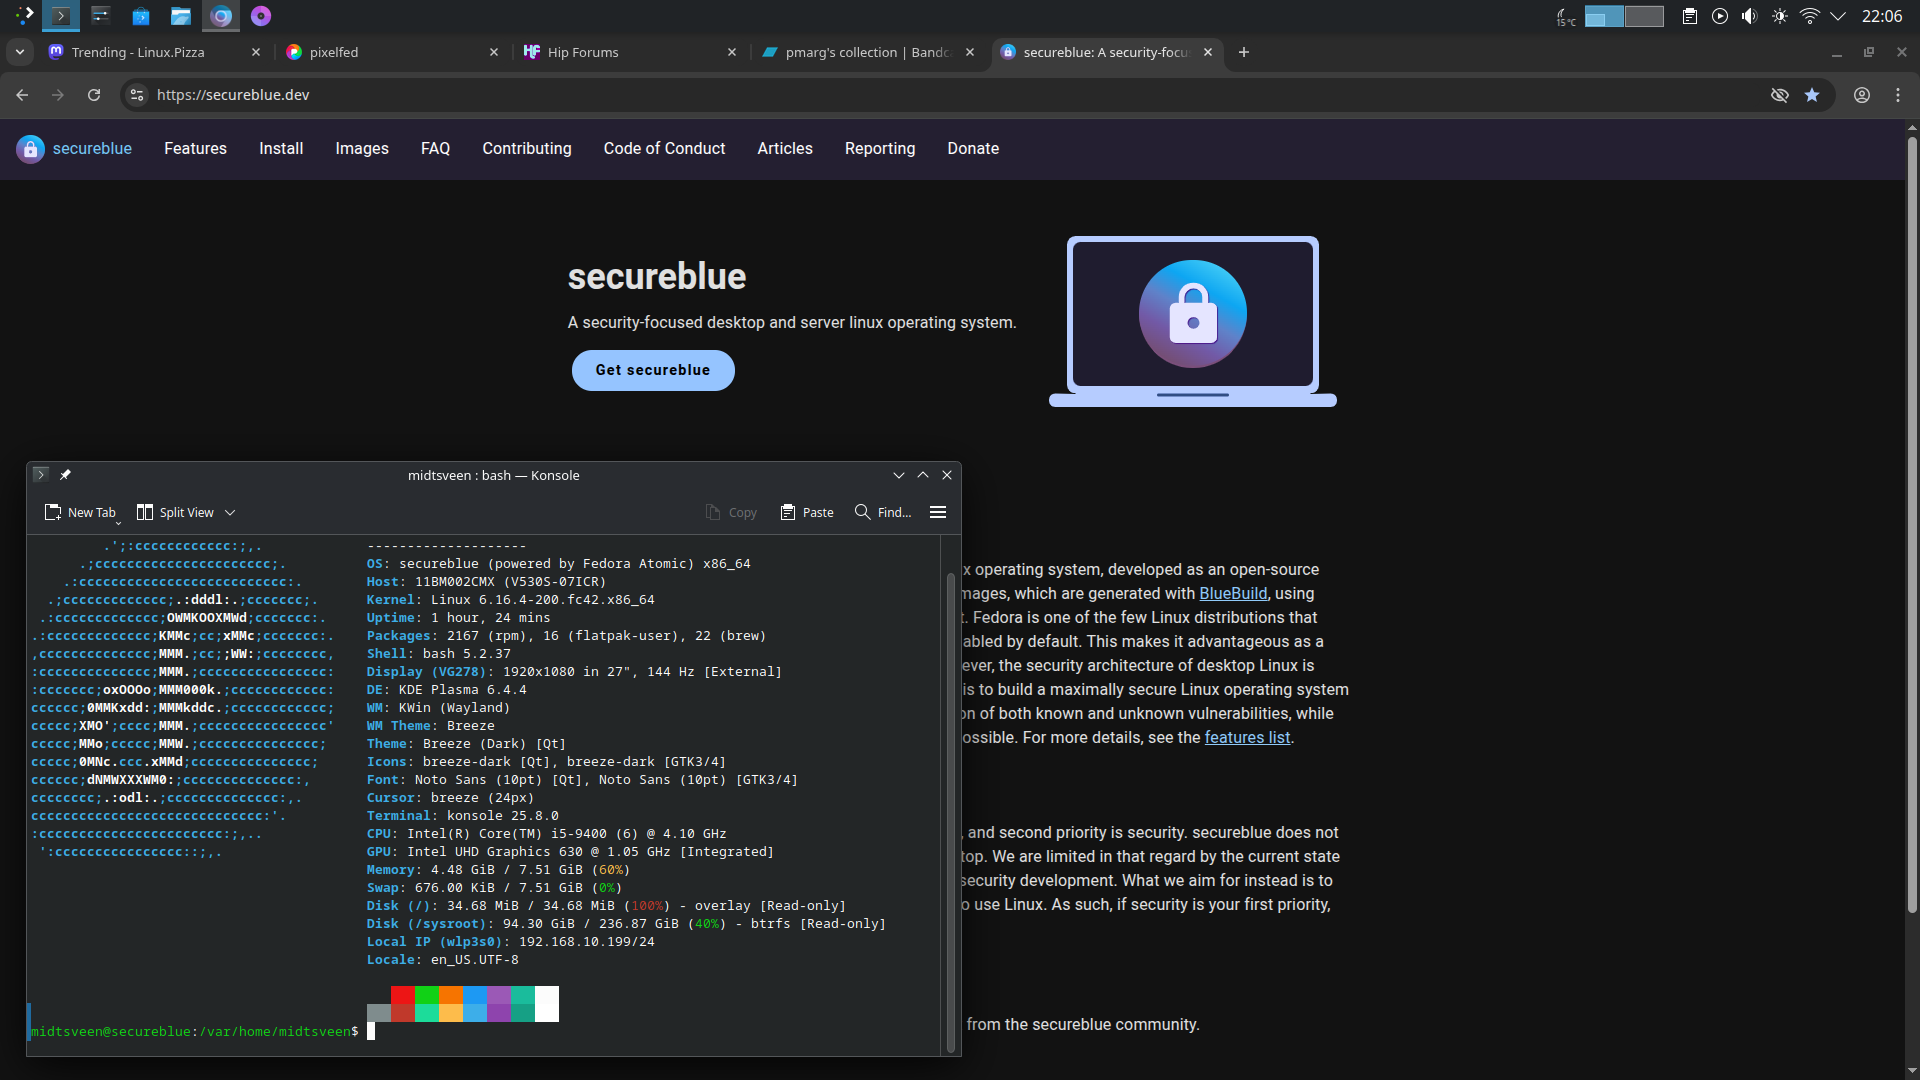Click the Konsole window menu icon
The image size is (1920, 1080).
coord(41,475)
